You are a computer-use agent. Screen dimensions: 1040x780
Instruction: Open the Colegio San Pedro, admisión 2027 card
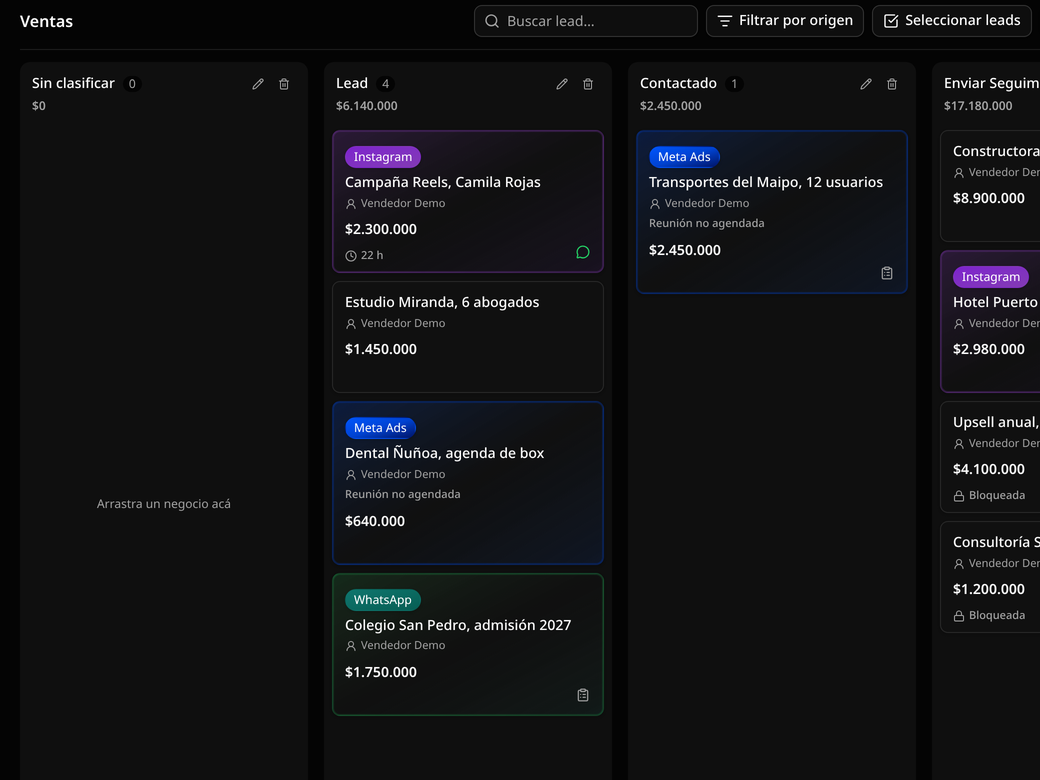tap(468, 645)
